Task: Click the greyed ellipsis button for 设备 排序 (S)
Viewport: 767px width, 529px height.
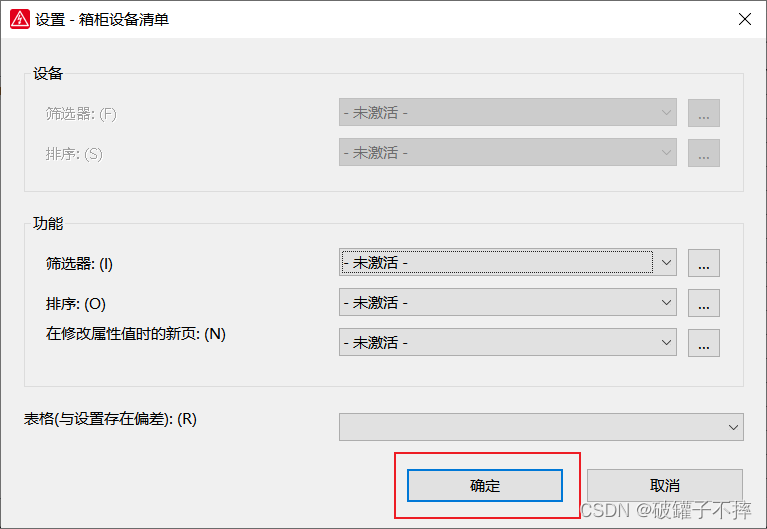Action: [x=704, y=153]
